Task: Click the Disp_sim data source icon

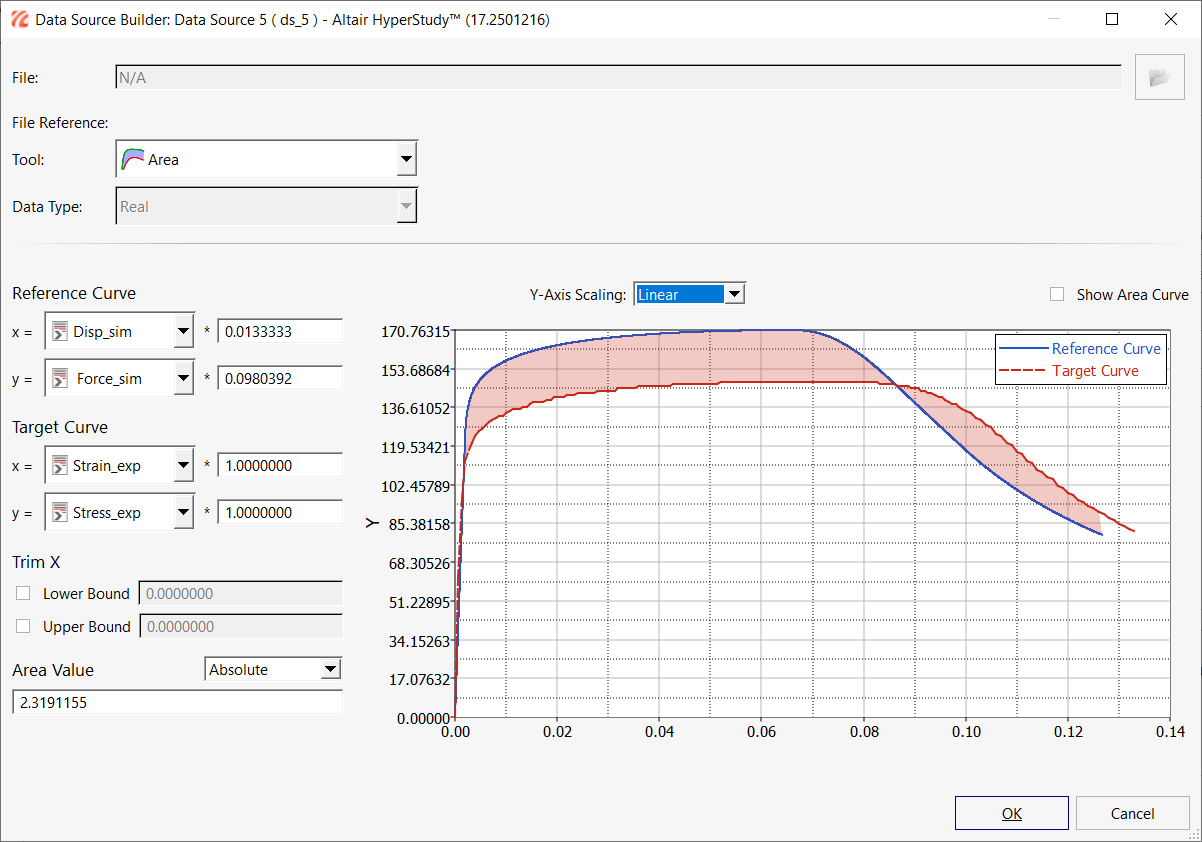Action: tap(60, 332)
